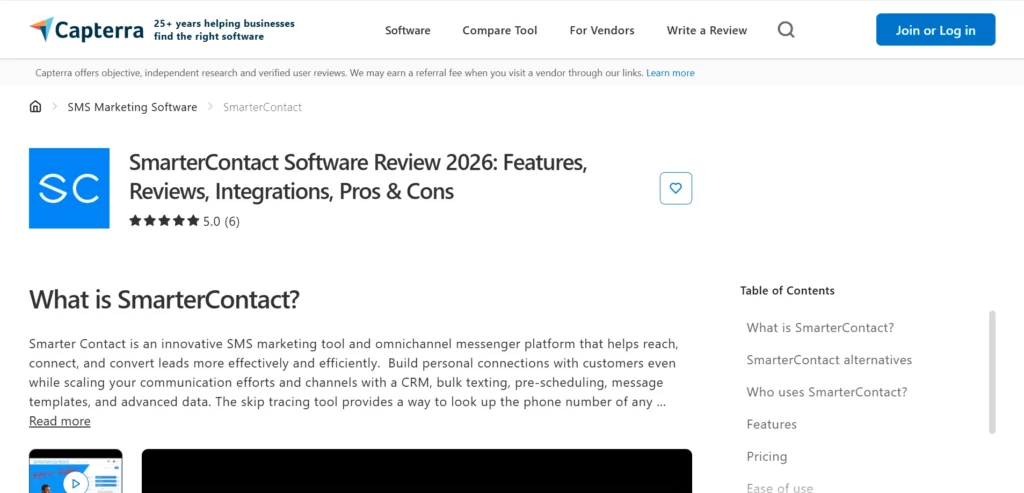Select Write a Review
Viewport: 1024px width, 493px height.
pyautogui.click(x=707, y=30)
